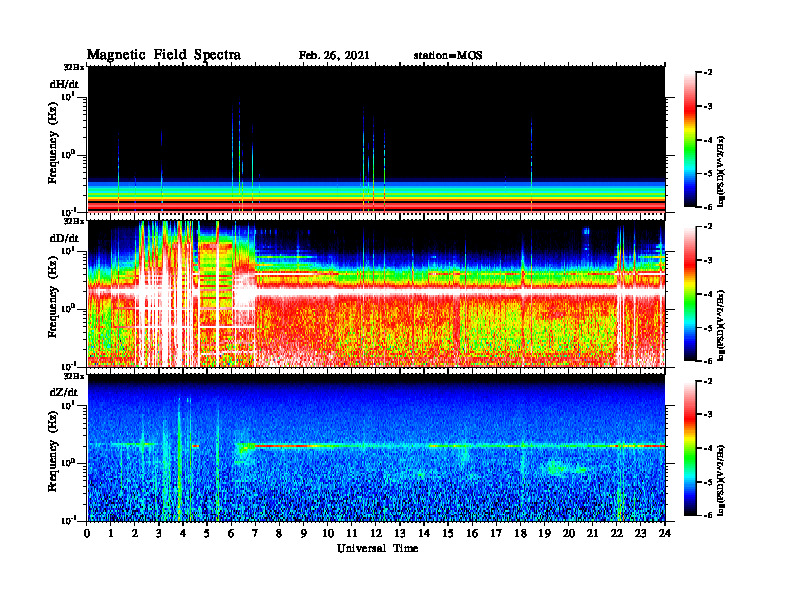Click the "Magnetic Field Spectra" title
792x612 pixels.
[x=164, y=55]
